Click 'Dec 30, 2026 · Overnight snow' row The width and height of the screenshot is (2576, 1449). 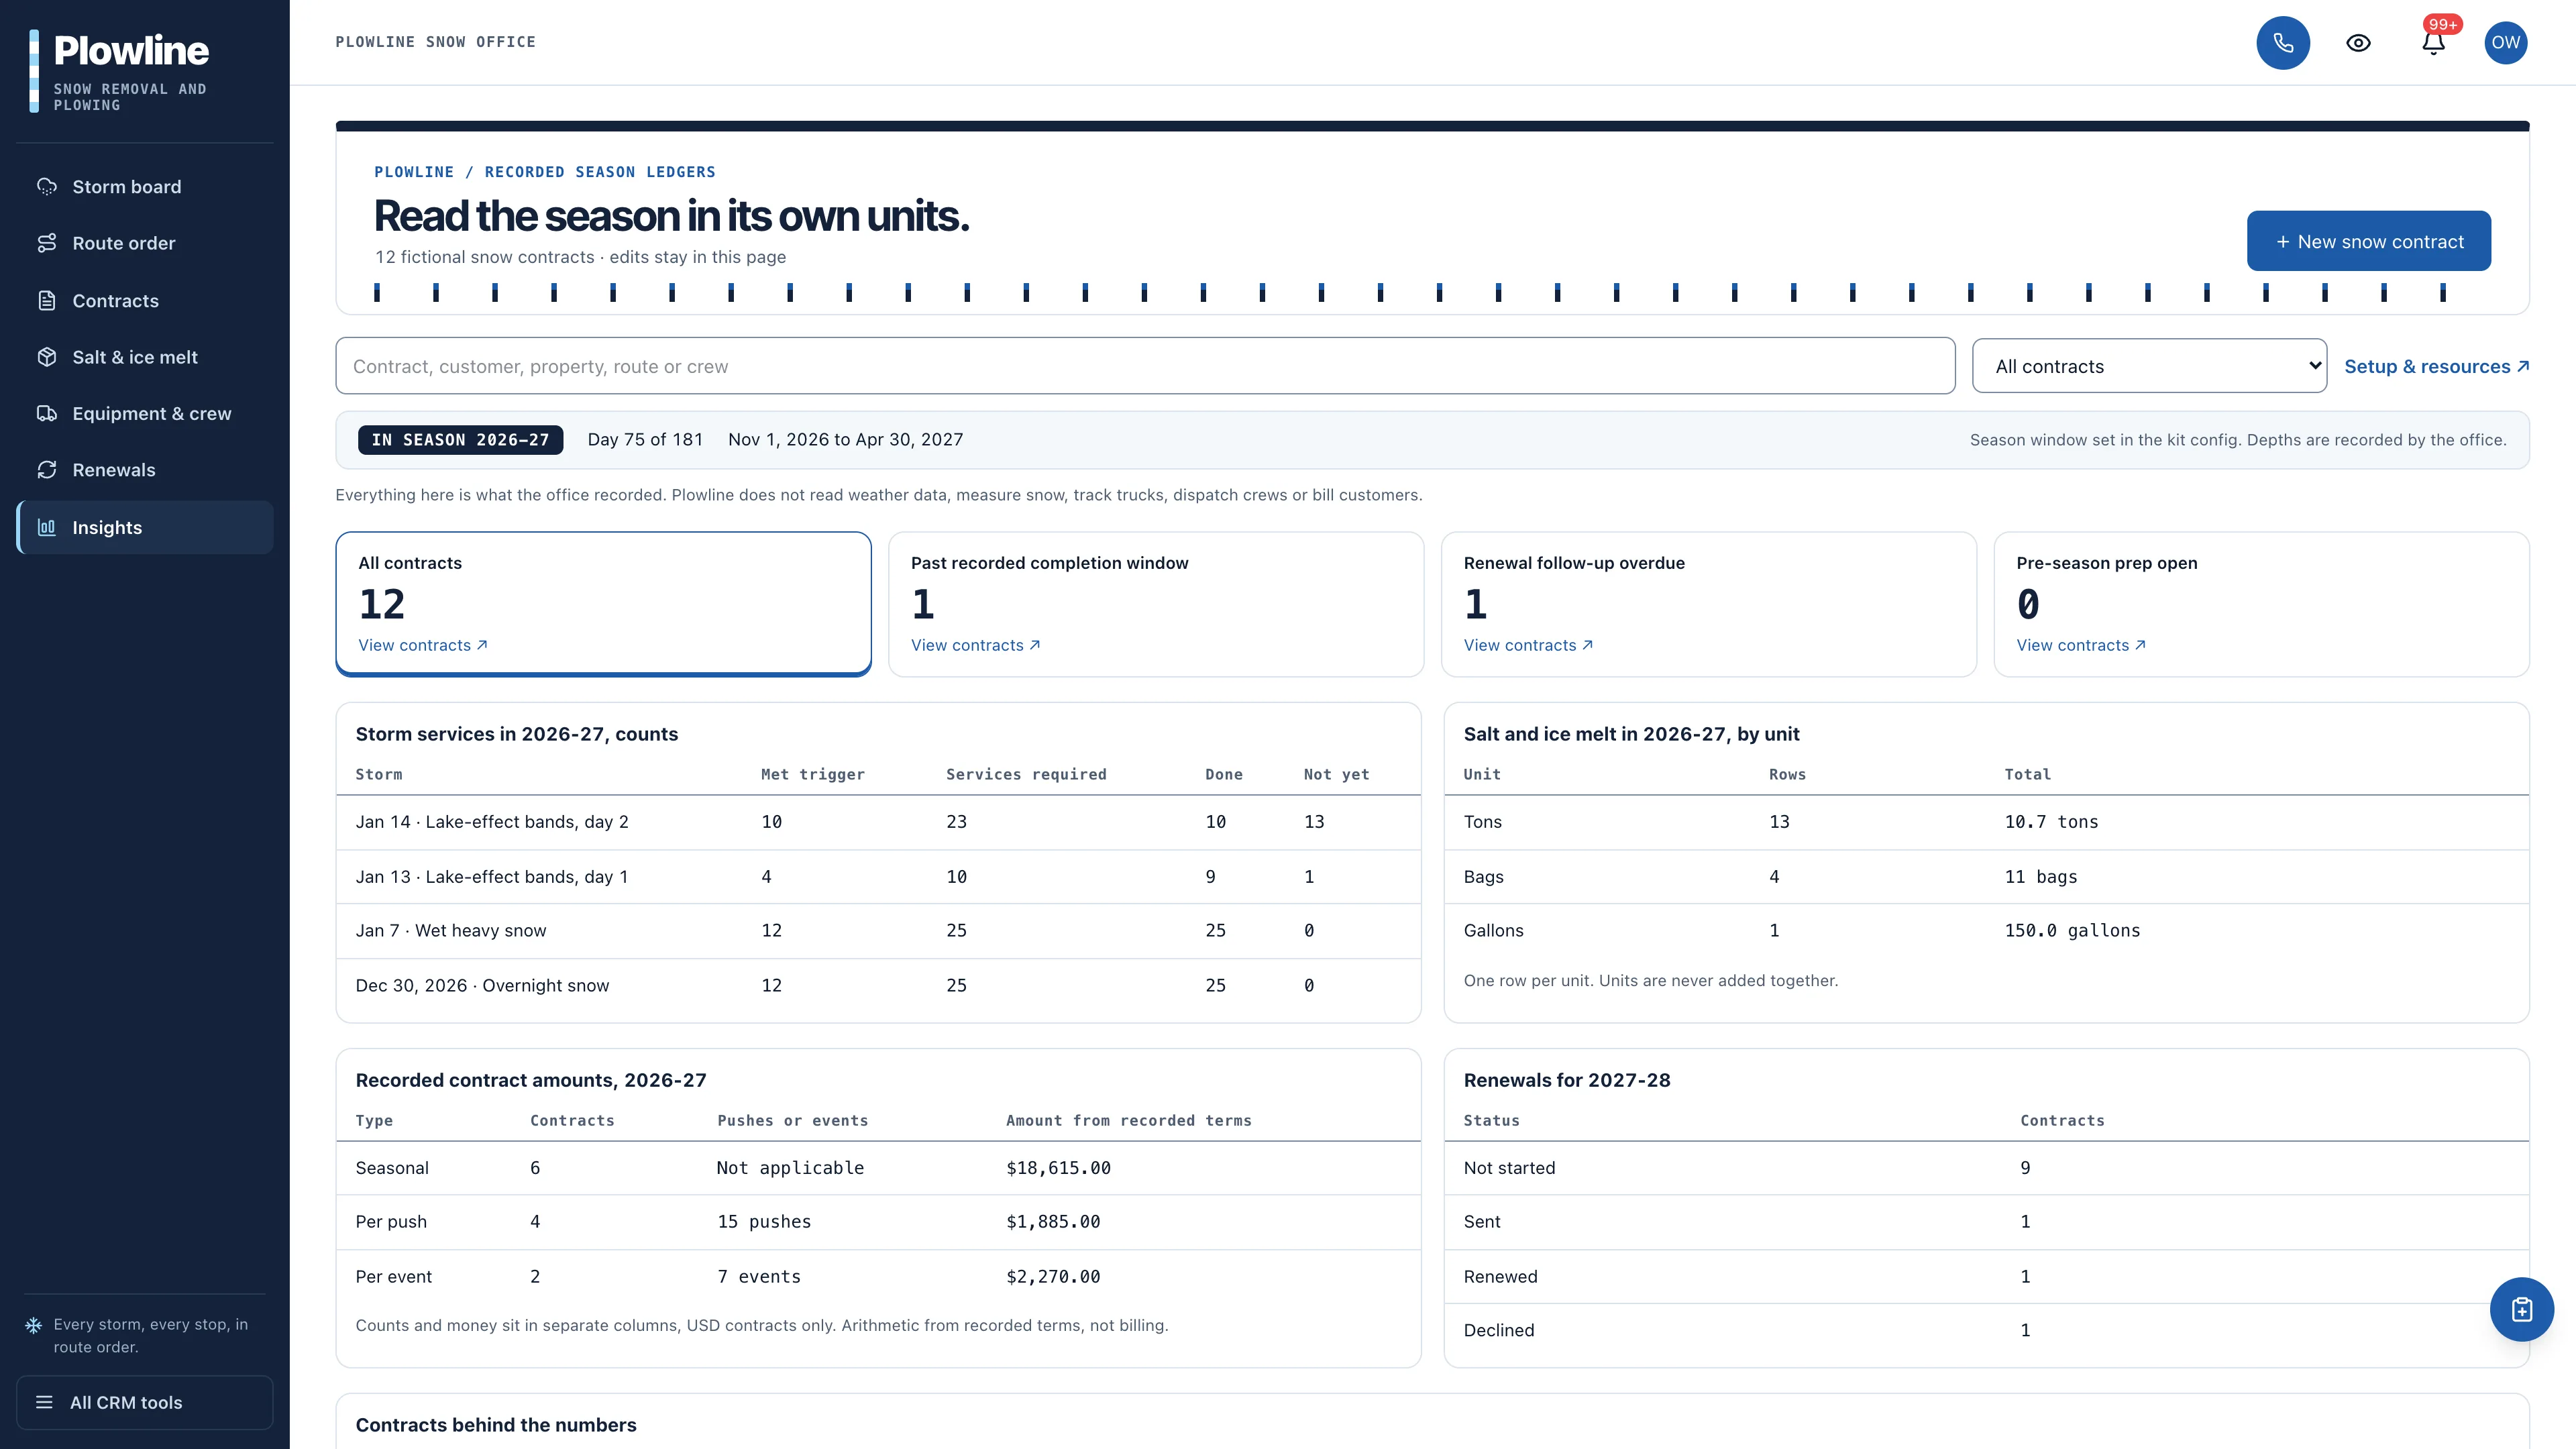[878, 986]
